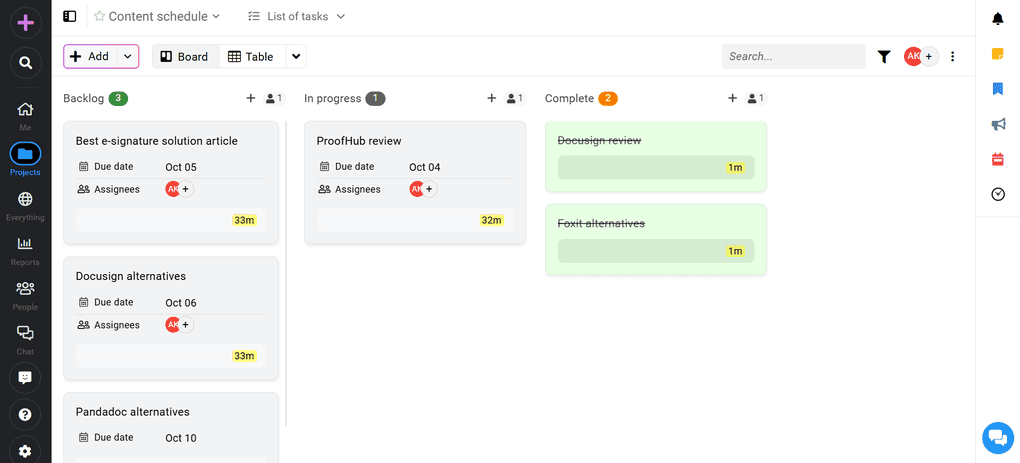Viewport: 1020px width, 463px height.
Task: Open completed Docusign review task
Action: [x=600, y=140]
